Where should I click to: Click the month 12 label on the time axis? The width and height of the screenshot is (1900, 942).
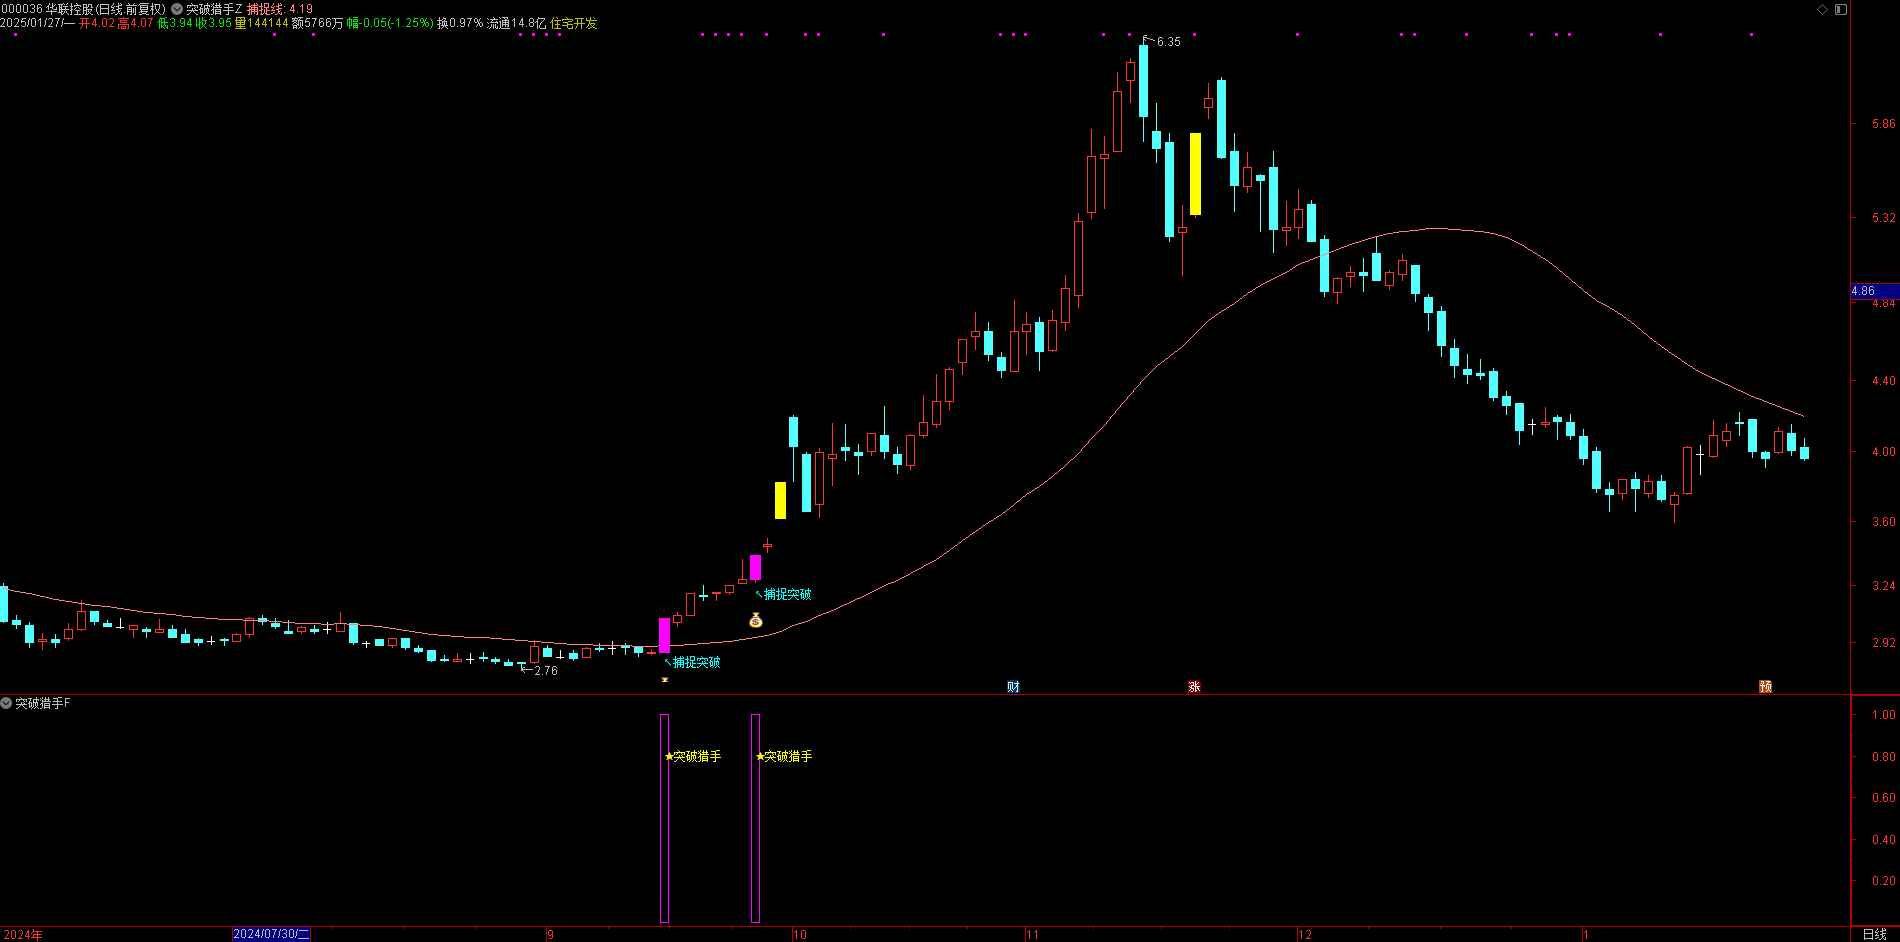[x=1305, y=935]
